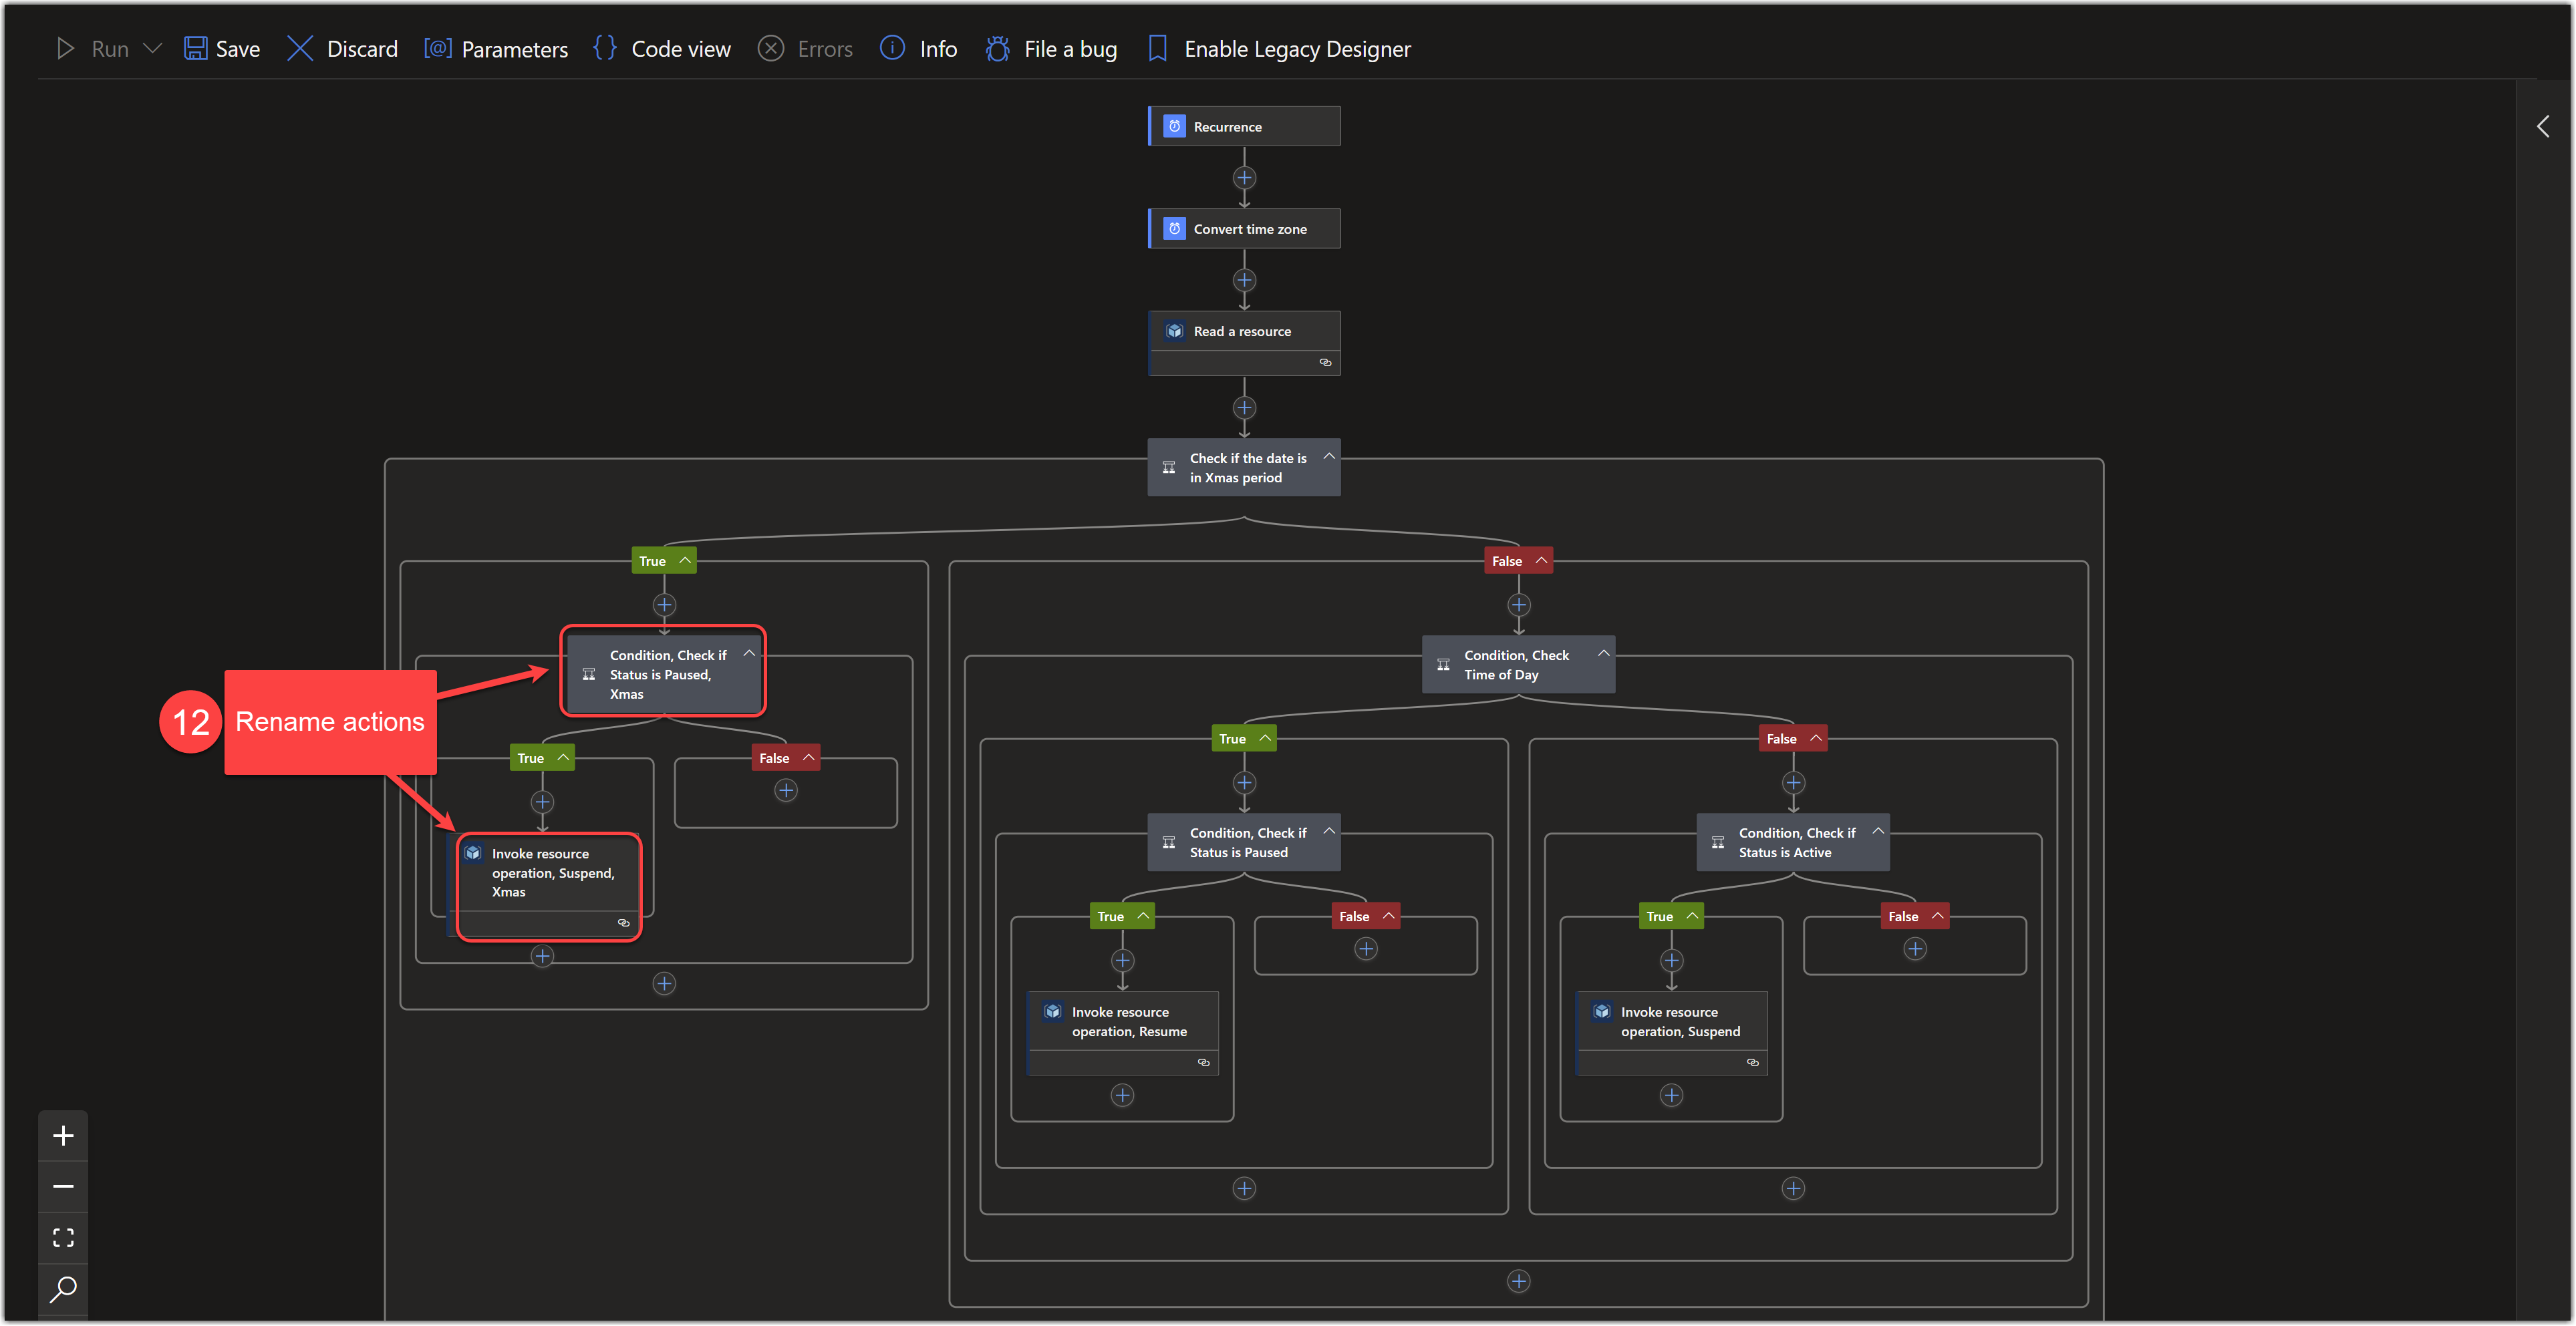Collapse the Xmas period False branch

pyautogui.click(x=1541, y=561)
